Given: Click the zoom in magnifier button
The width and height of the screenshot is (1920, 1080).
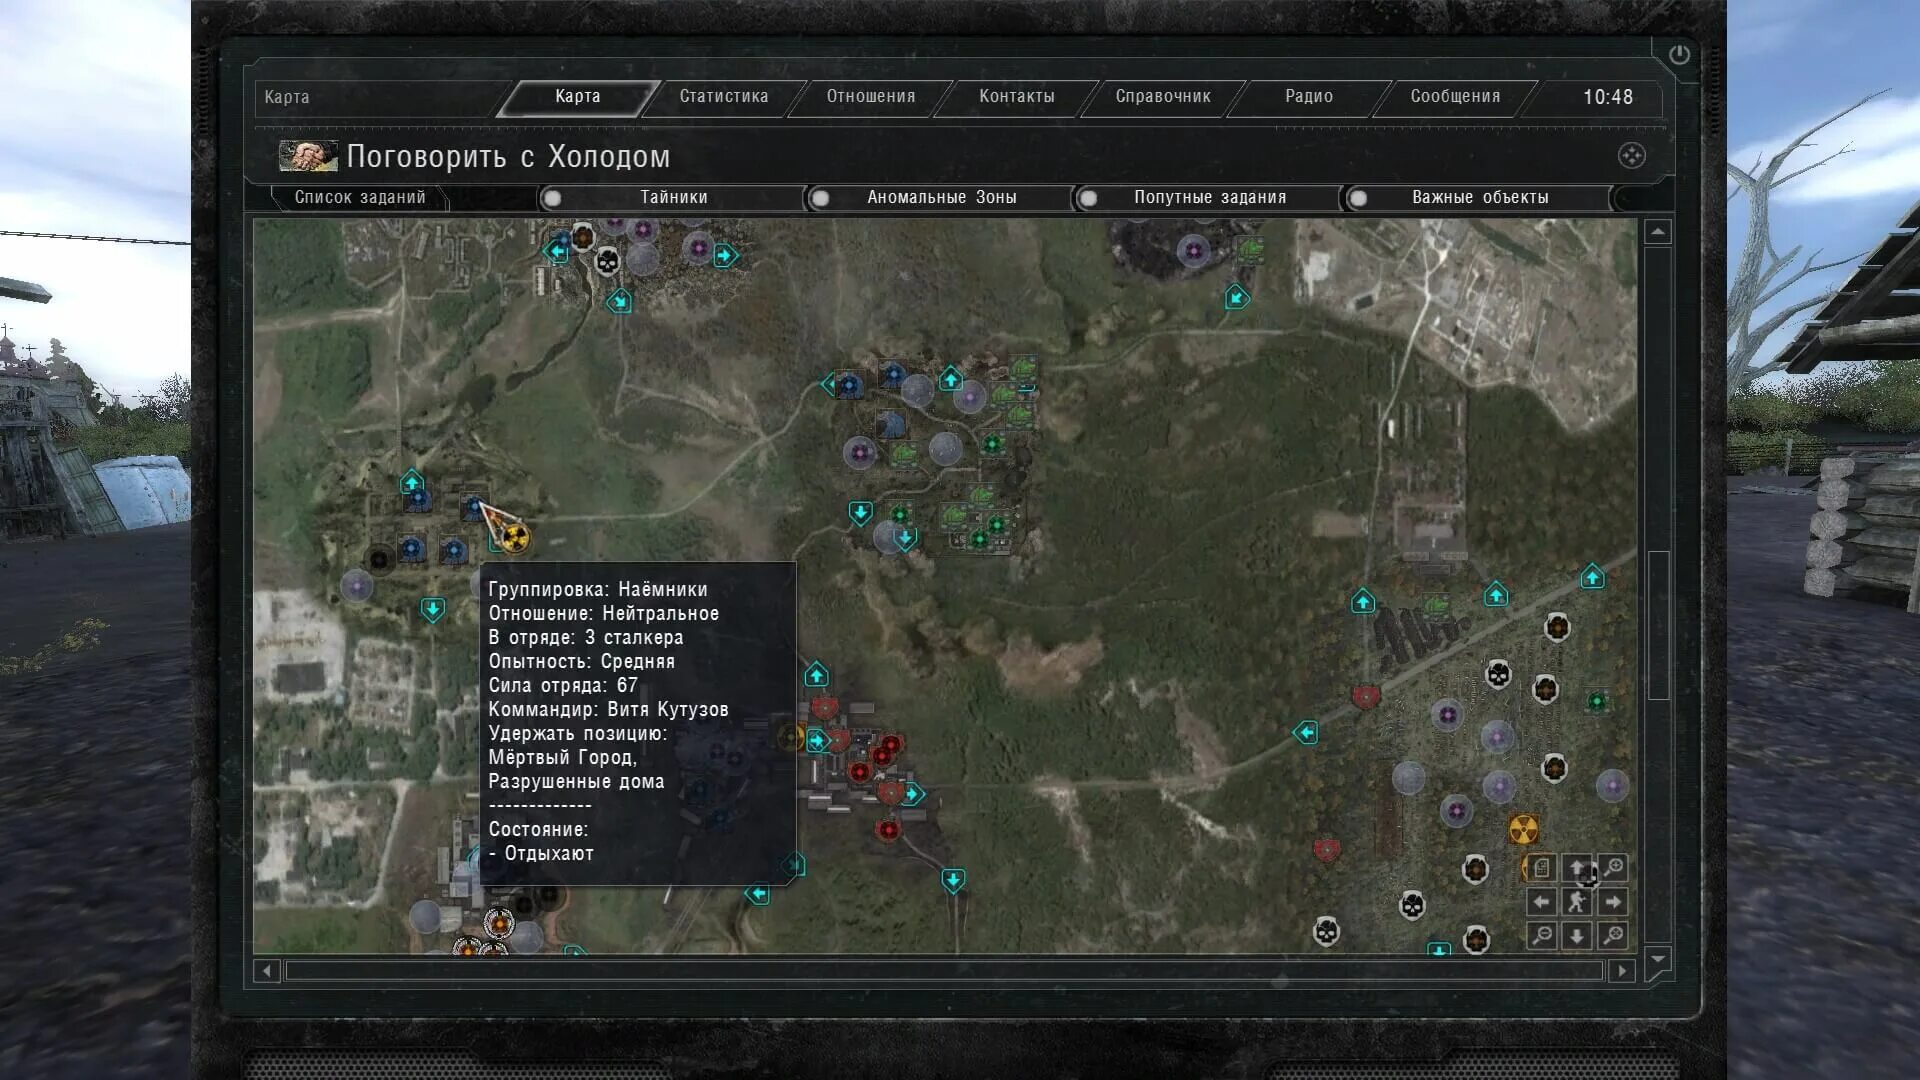Looking at the screenshot, I should 1612,868.
